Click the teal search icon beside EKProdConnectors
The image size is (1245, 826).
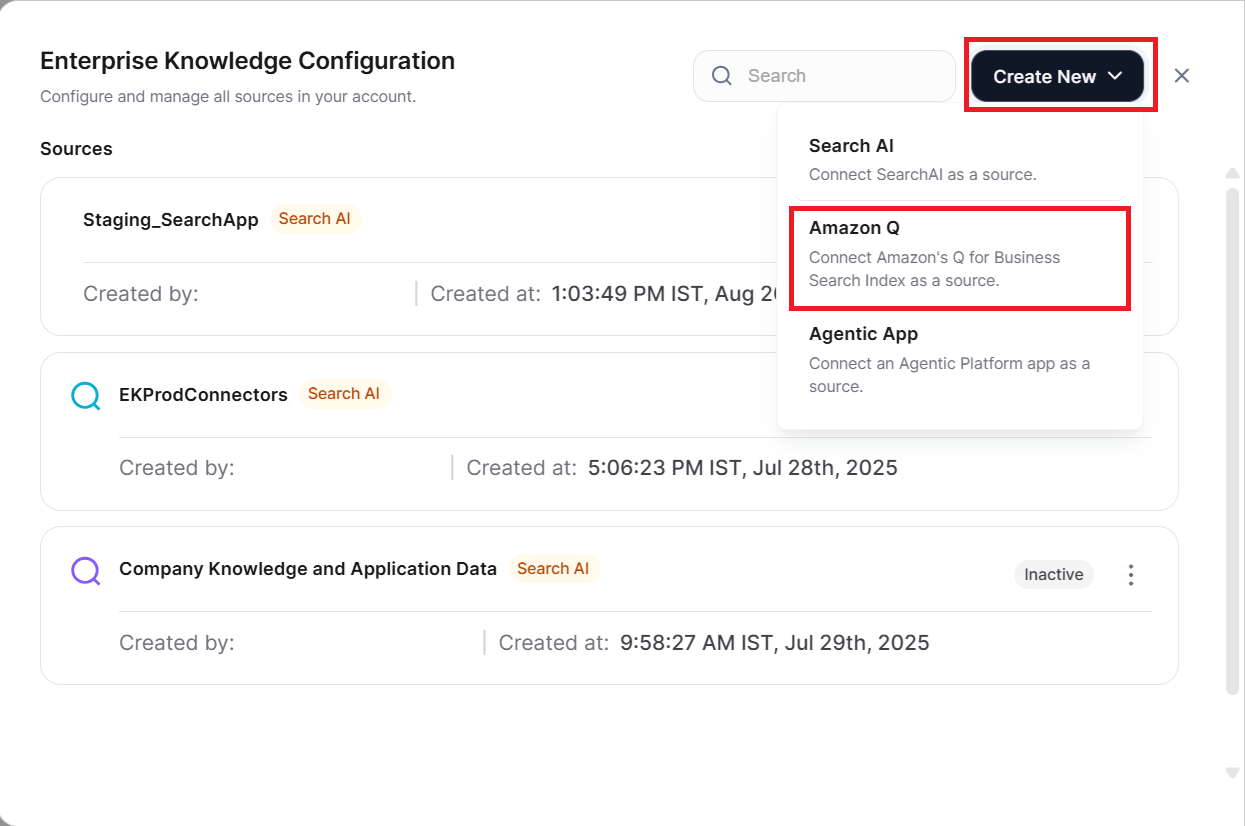pos(86,396)
